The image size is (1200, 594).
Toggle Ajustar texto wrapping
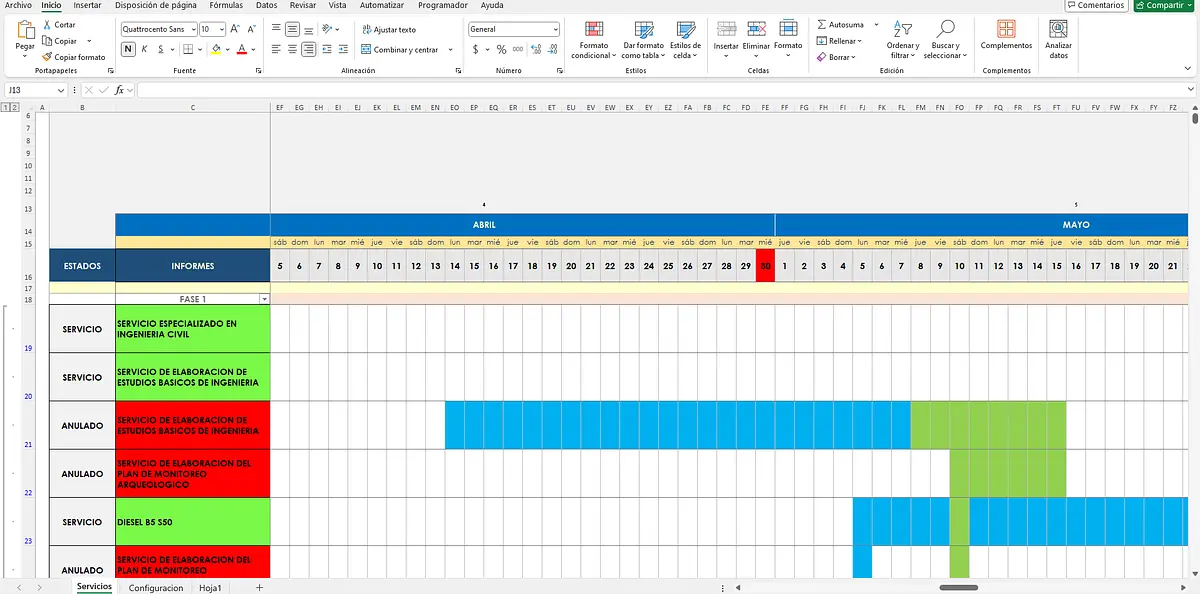coord(388,30)
